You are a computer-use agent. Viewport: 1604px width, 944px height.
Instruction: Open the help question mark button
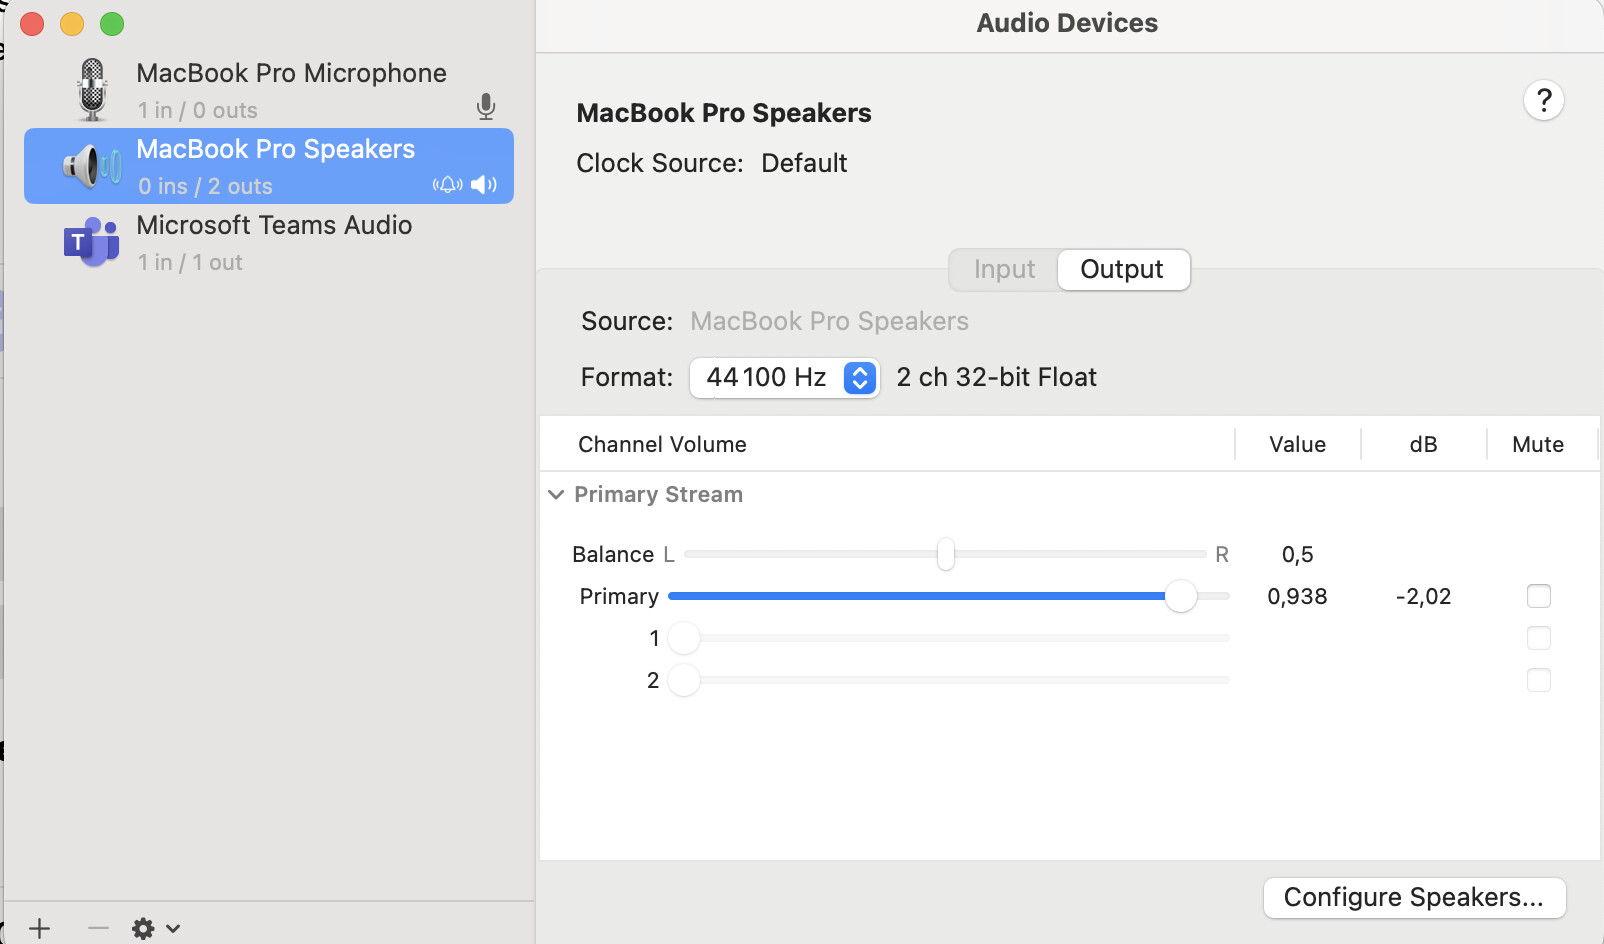click(1544, 100)
